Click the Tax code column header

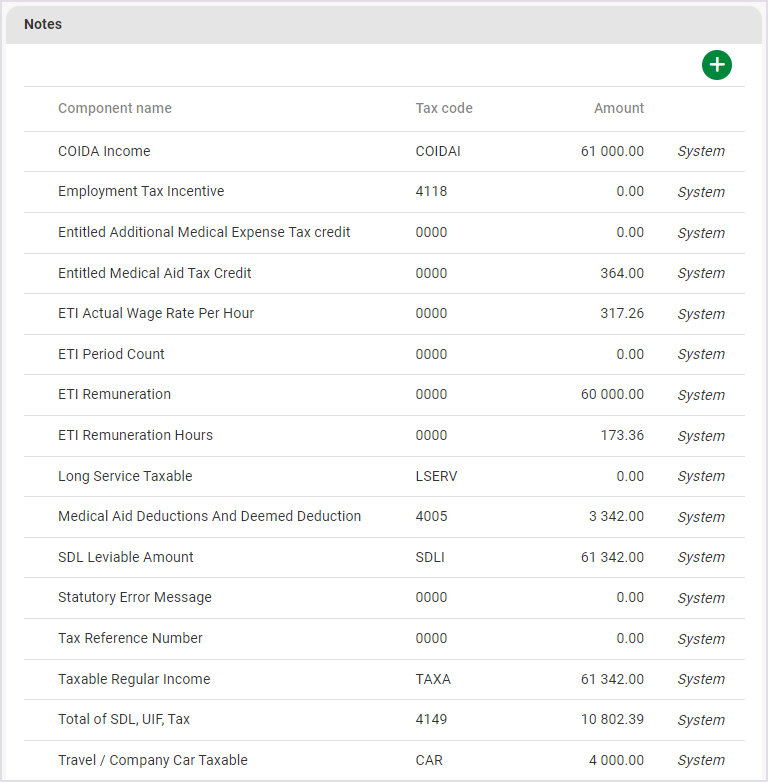pos(444,108)
